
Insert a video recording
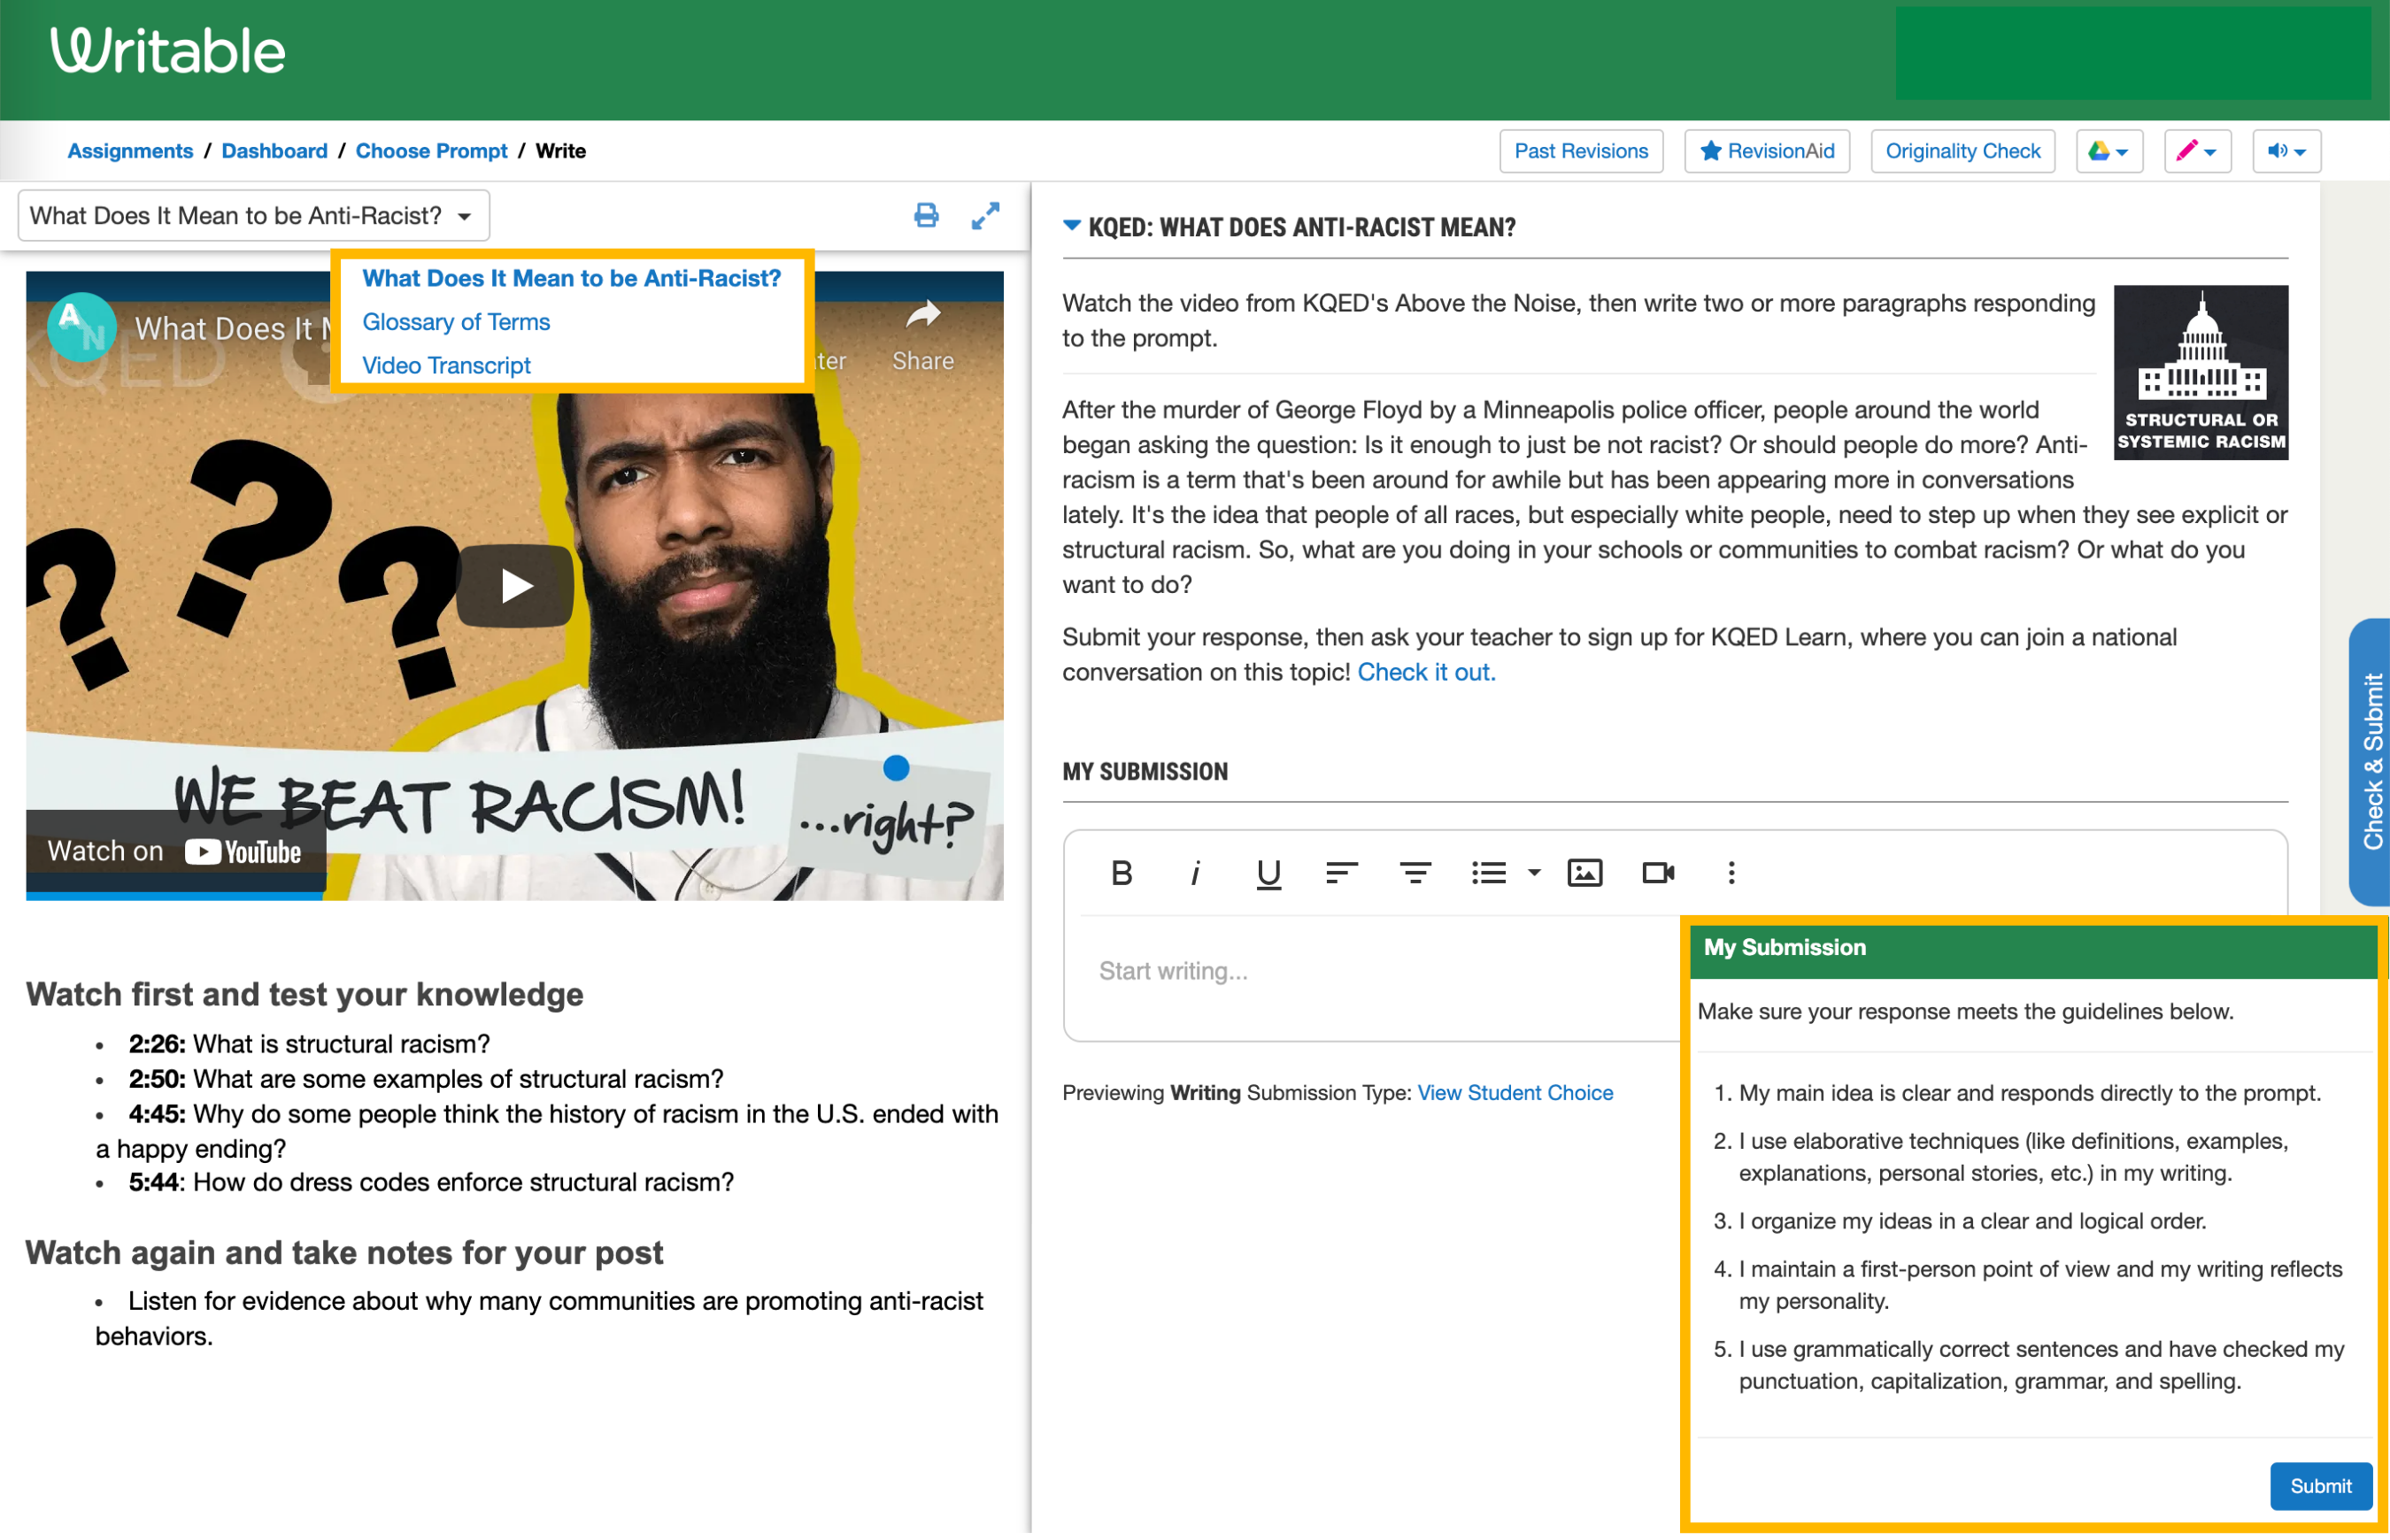1658,874
